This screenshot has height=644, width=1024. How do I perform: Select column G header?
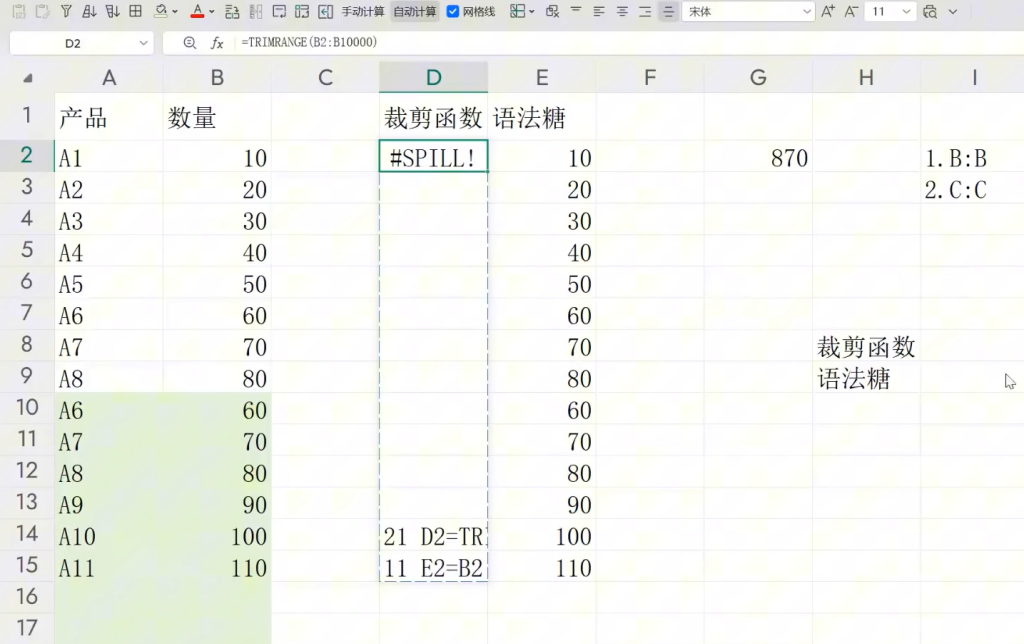point(758,78)
